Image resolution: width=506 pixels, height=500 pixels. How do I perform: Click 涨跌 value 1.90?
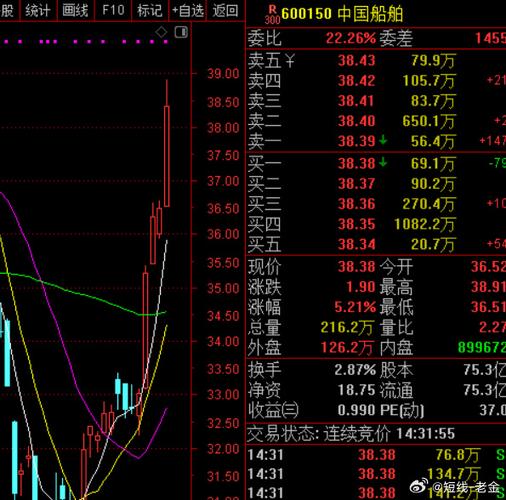point(361,287)
